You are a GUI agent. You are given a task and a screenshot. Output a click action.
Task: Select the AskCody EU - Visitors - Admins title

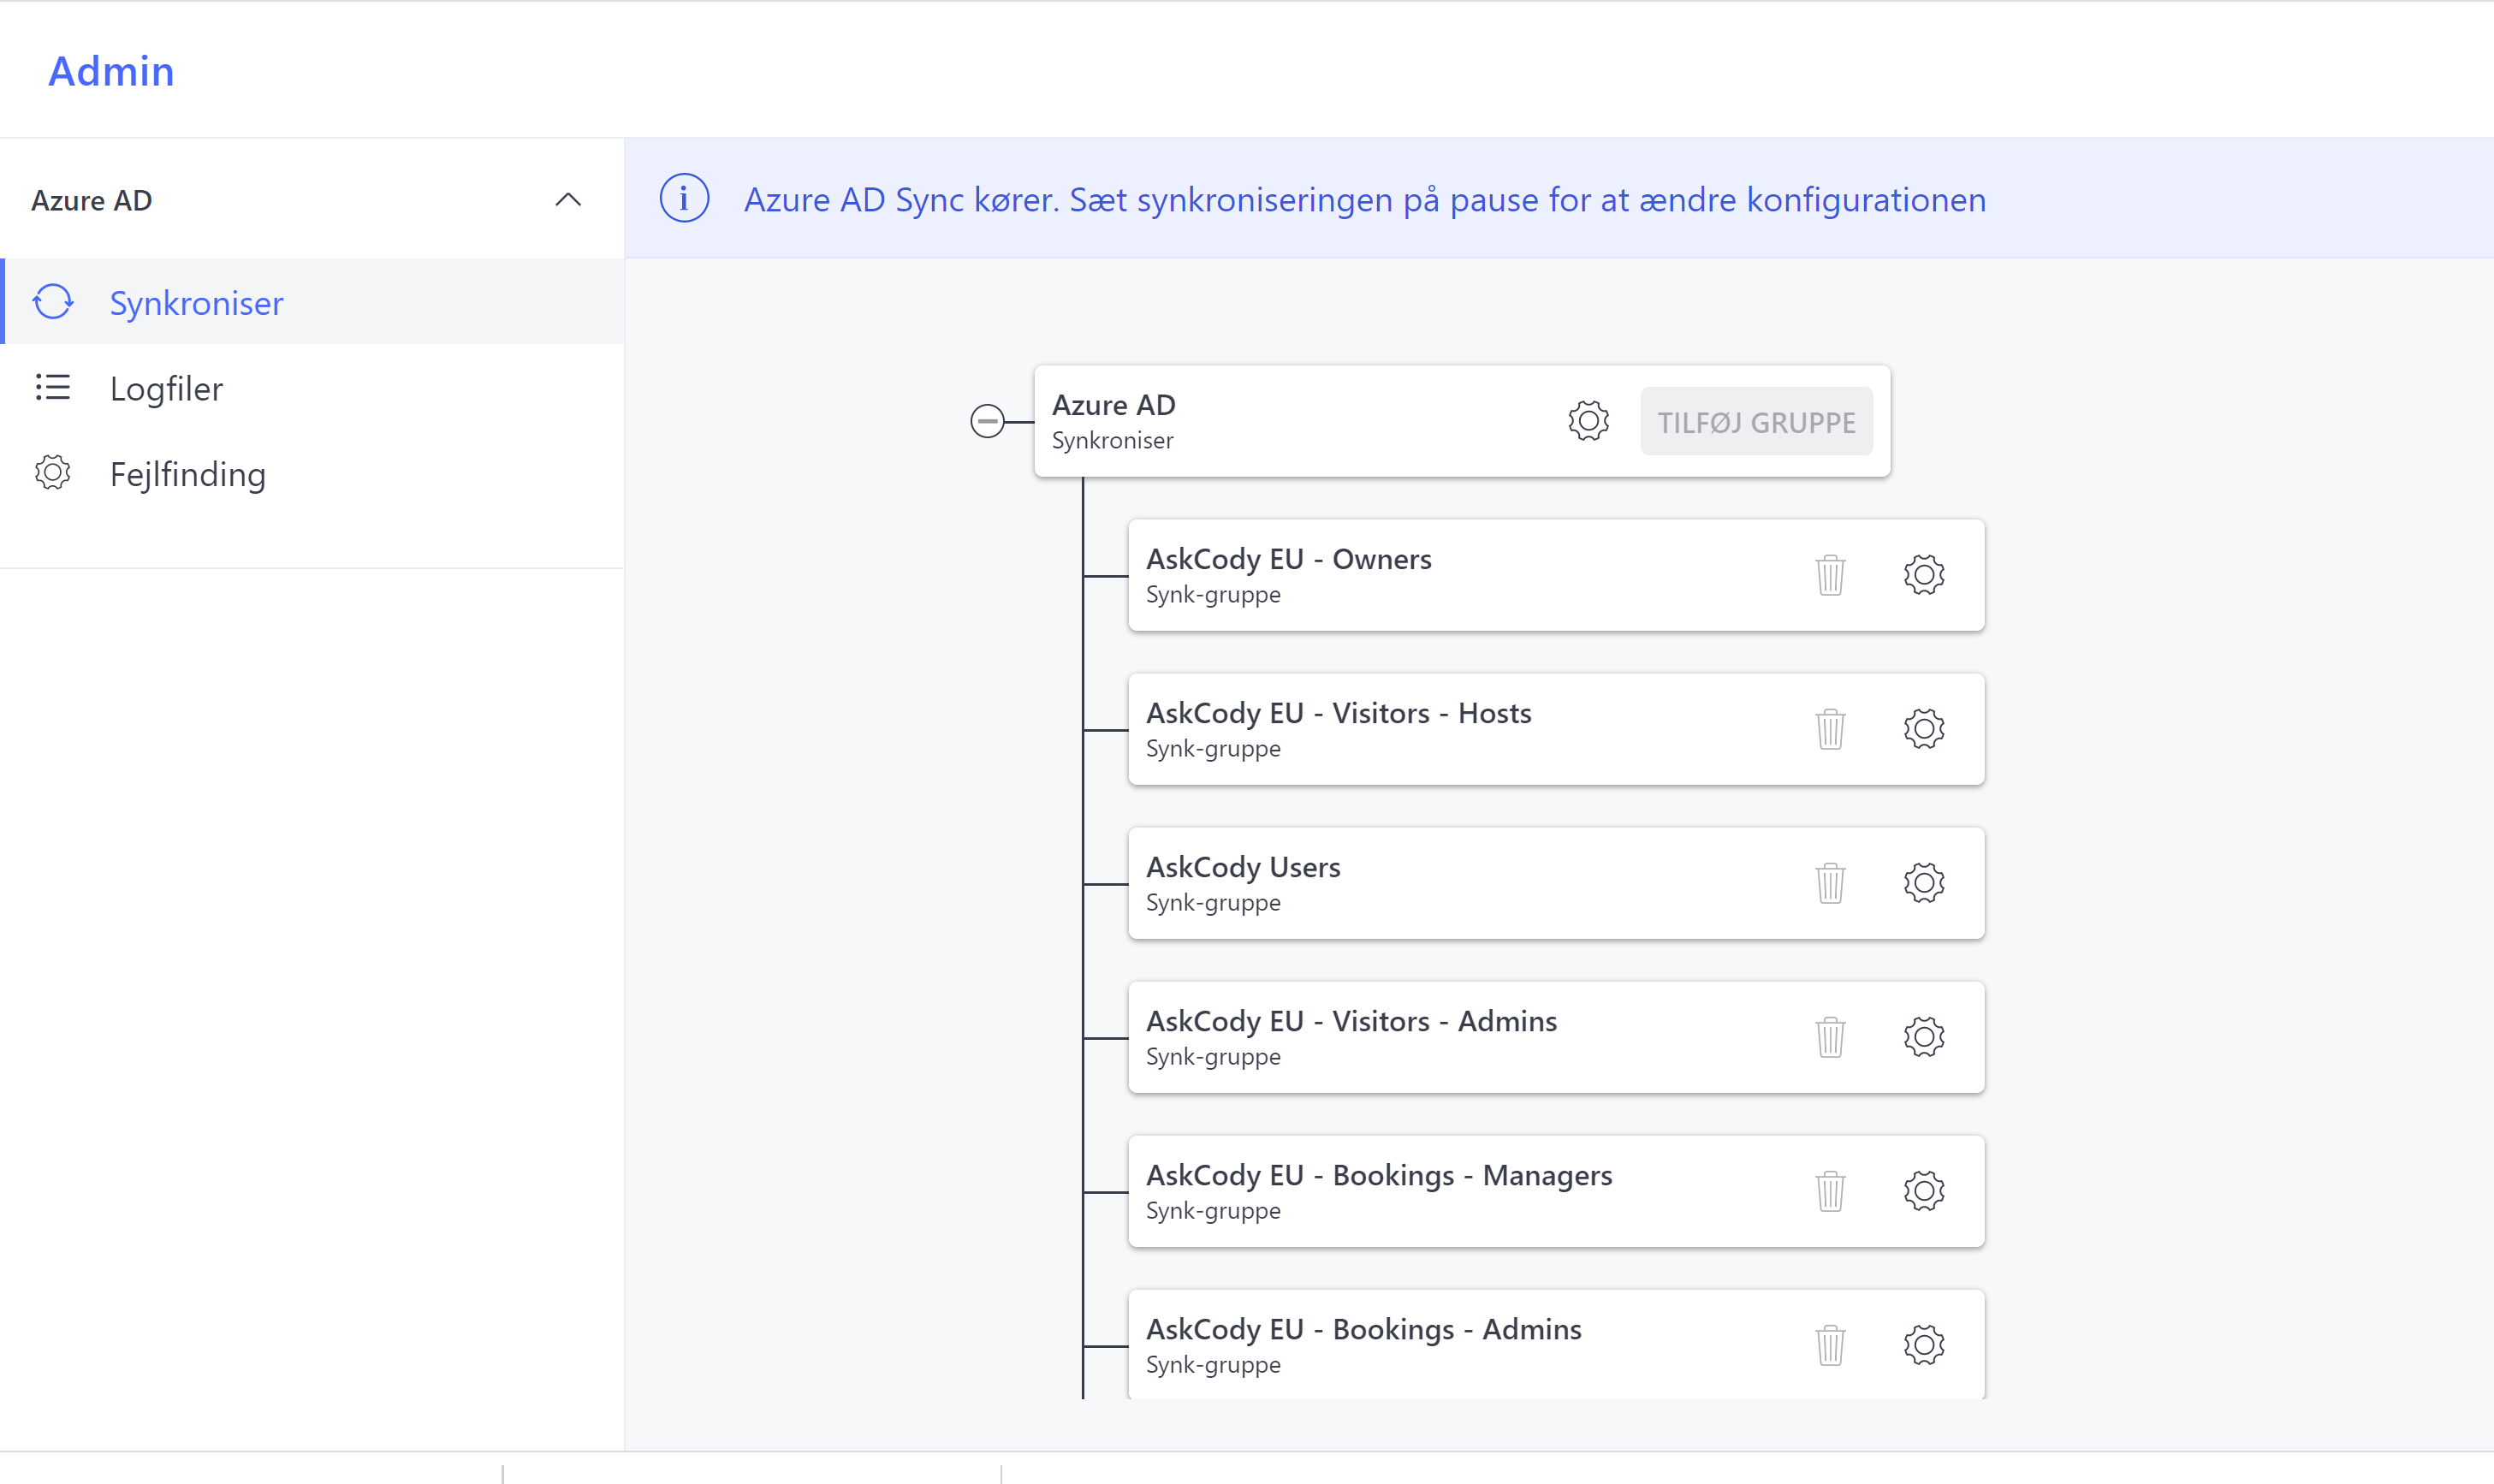(x=1351, y=1021)
